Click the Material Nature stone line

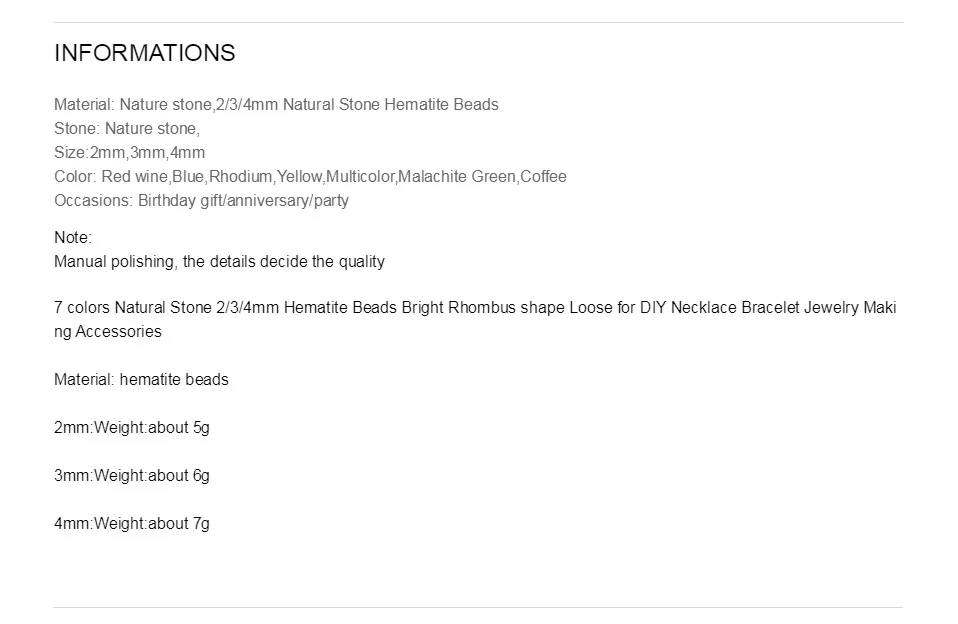pos(276,105)
